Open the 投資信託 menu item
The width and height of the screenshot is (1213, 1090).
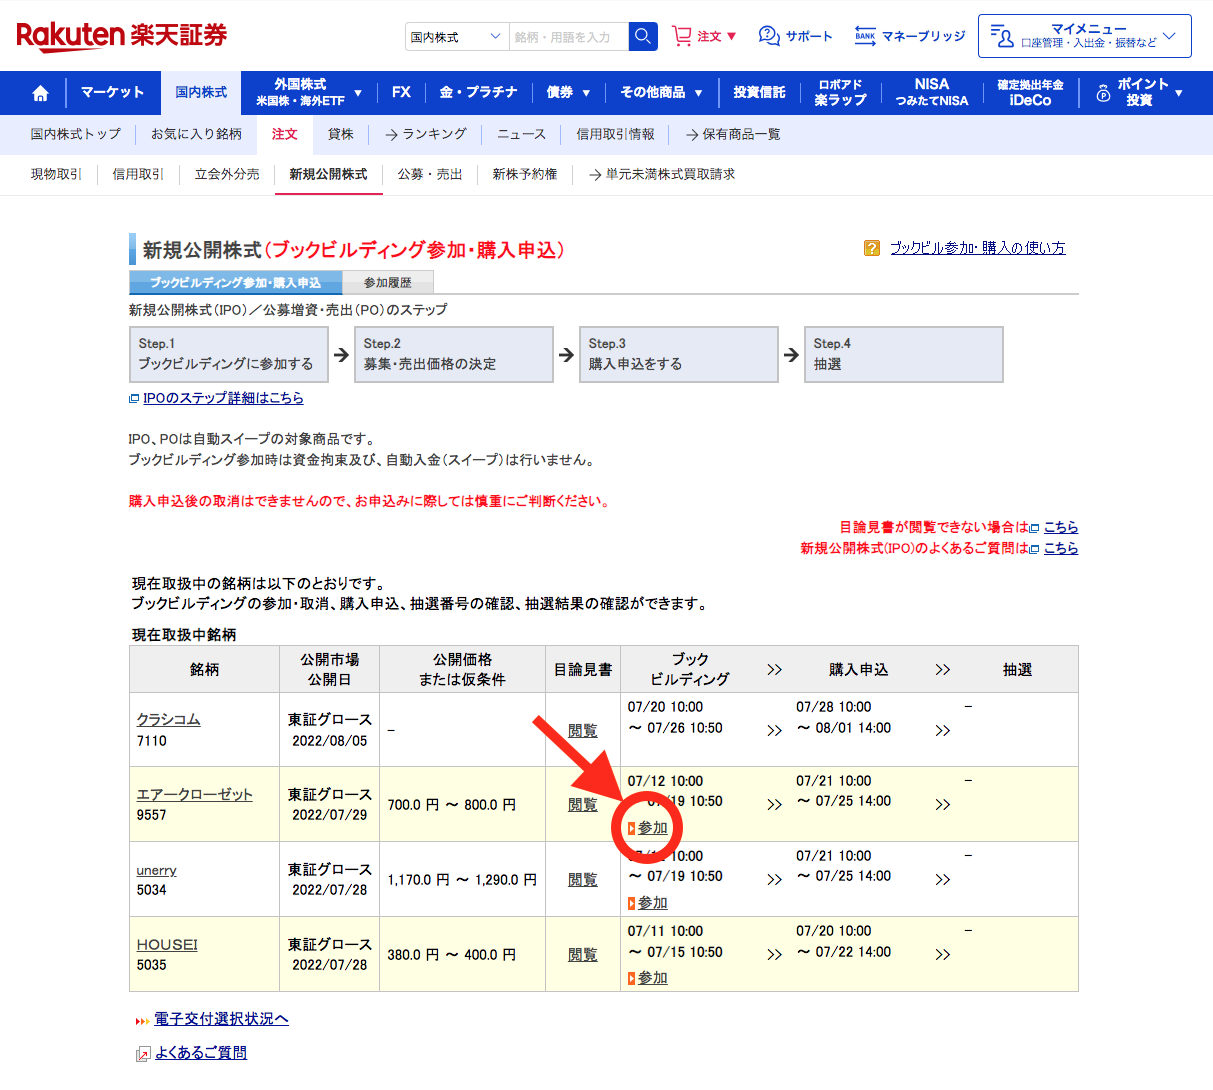coord(759,92)
